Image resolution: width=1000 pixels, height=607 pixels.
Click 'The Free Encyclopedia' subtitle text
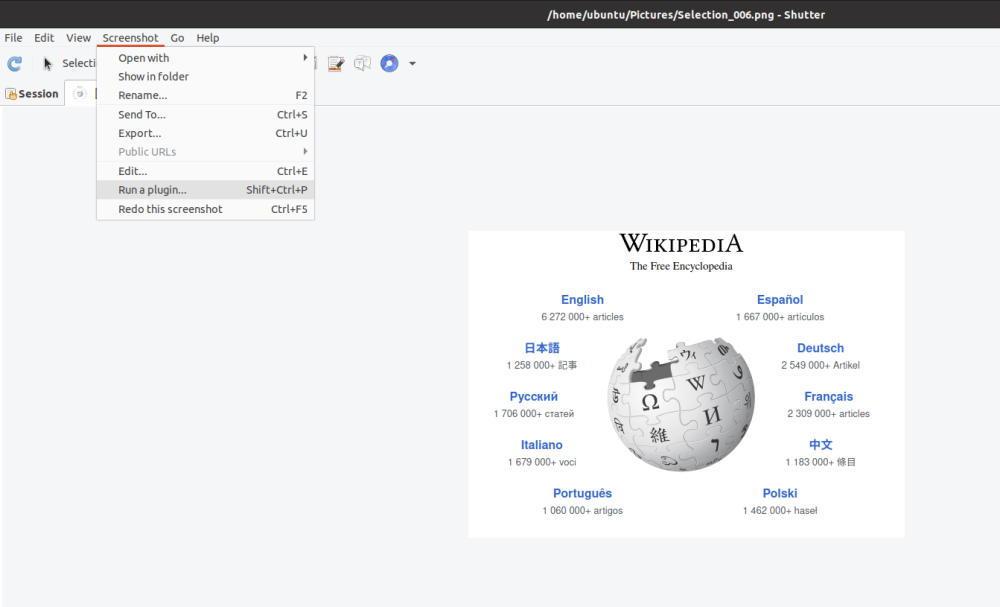[681, 267]
